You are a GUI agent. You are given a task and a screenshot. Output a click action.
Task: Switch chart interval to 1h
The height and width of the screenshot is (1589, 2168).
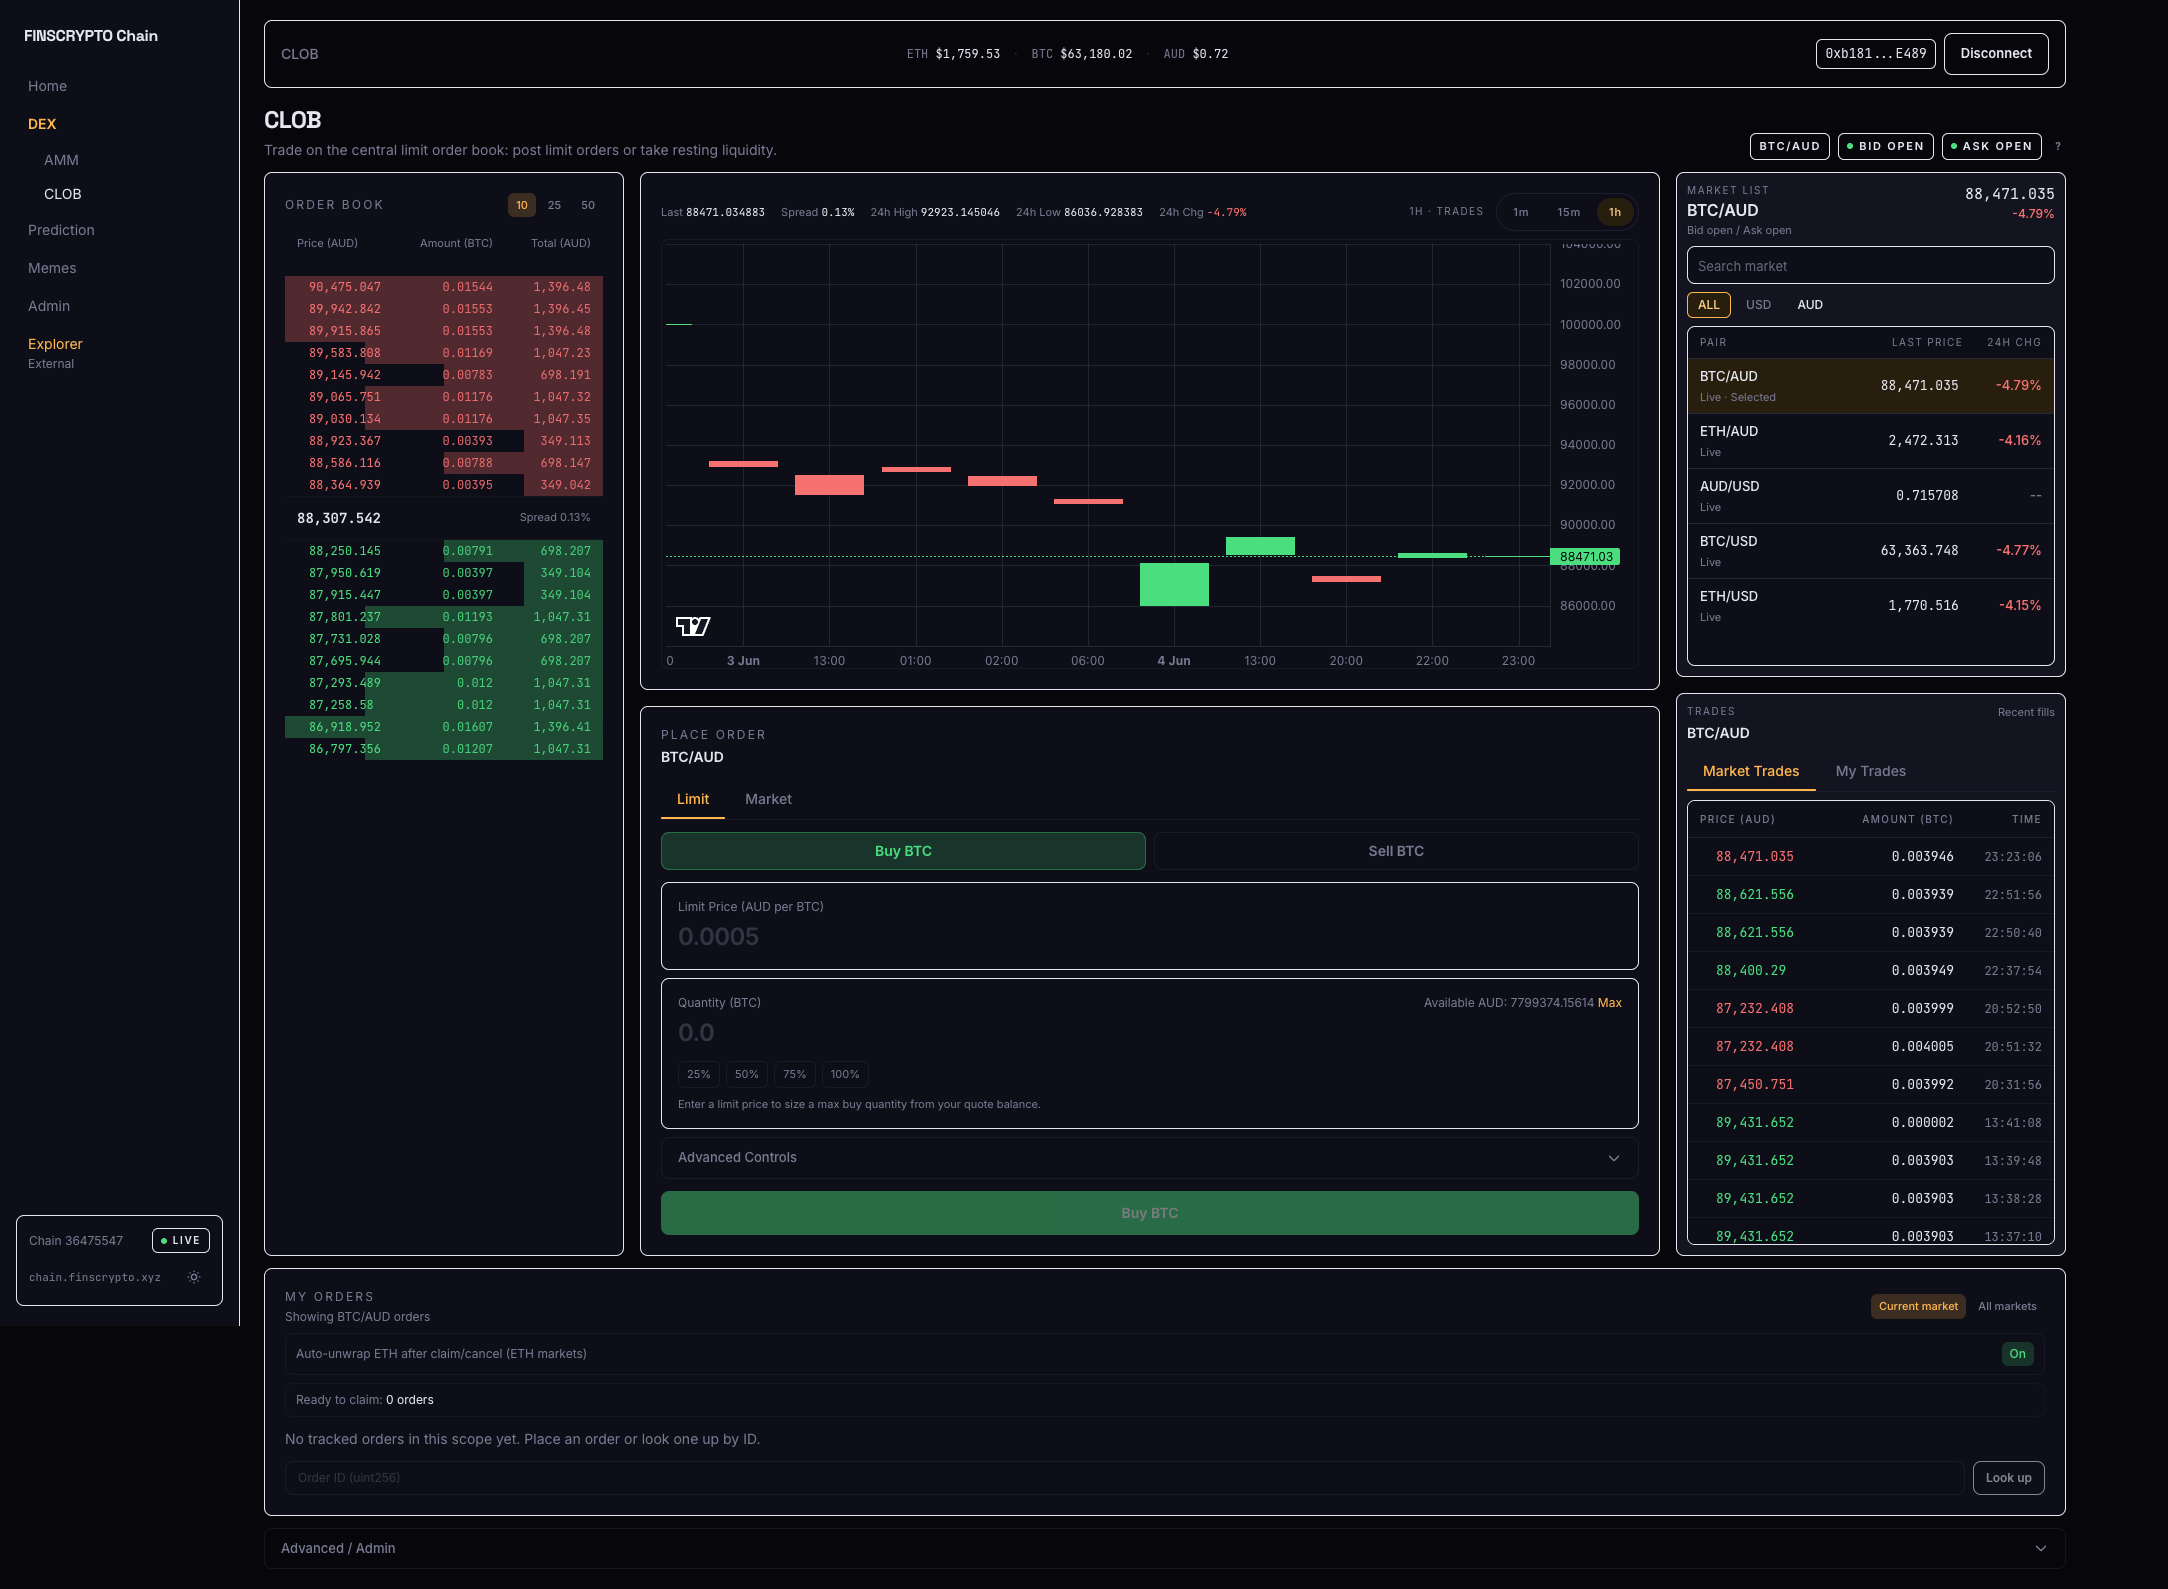tap(1615, 212)
